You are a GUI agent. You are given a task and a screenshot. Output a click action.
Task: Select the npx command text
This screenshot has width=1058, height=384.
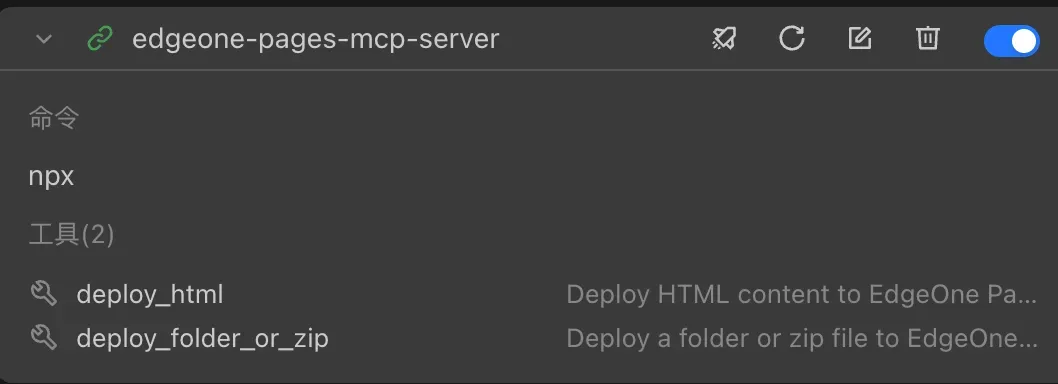tap(51, 177)
